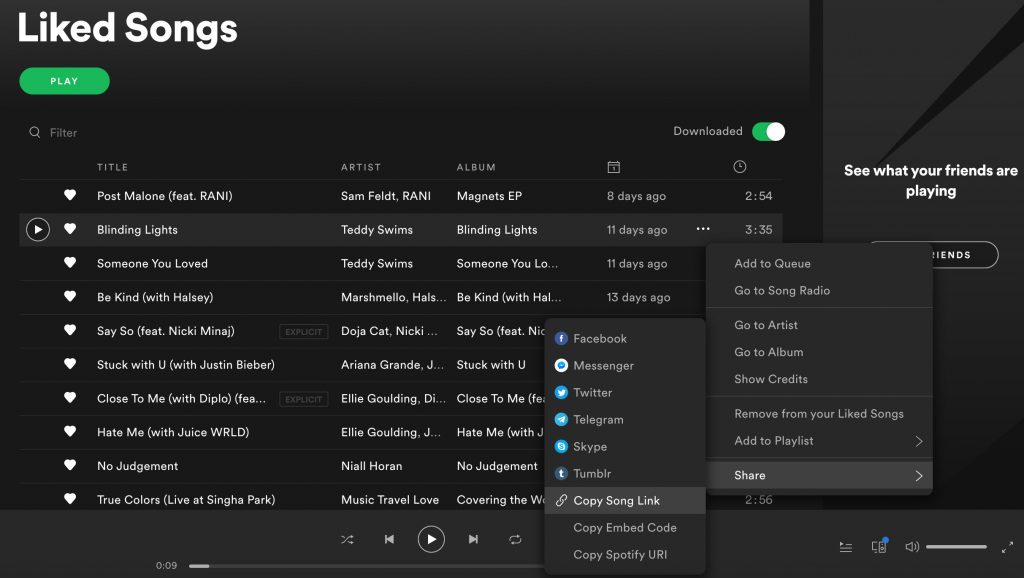Turn off the Downloaded switch

pyautogui.click(x=768, y=131)
